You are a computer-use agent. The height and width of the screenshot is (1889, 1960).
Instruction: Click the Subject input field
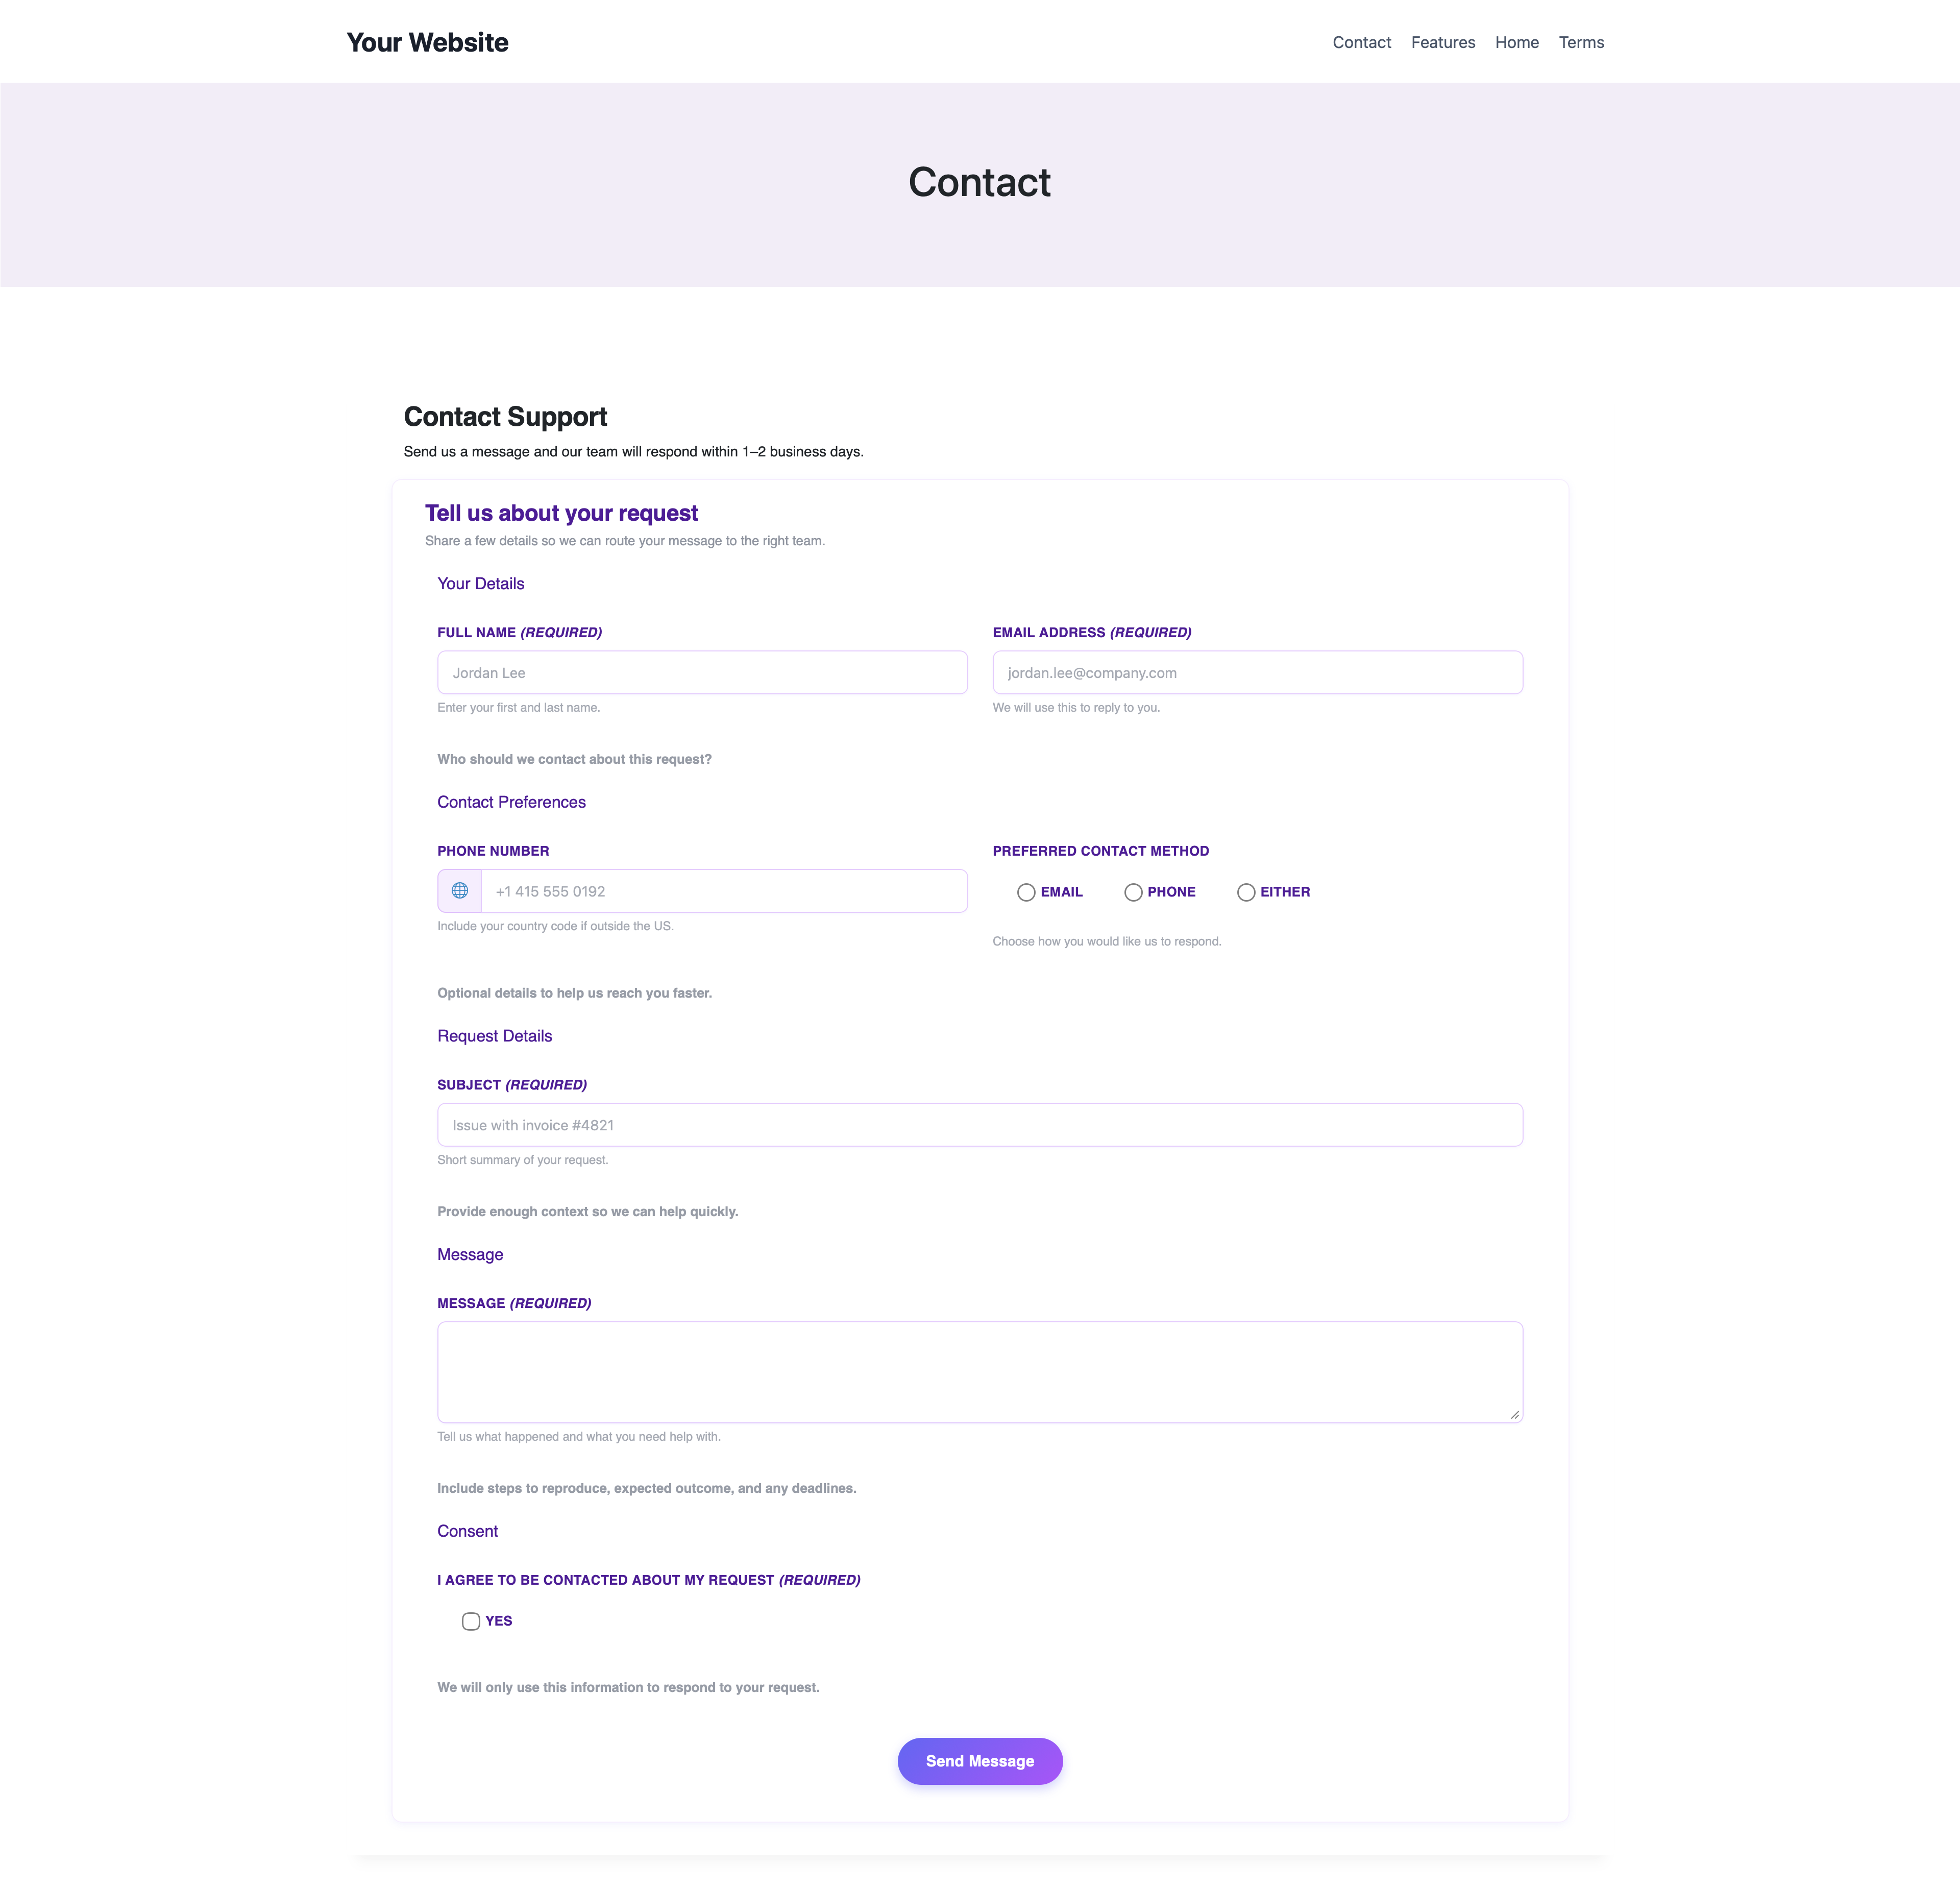click(980, 1125)
